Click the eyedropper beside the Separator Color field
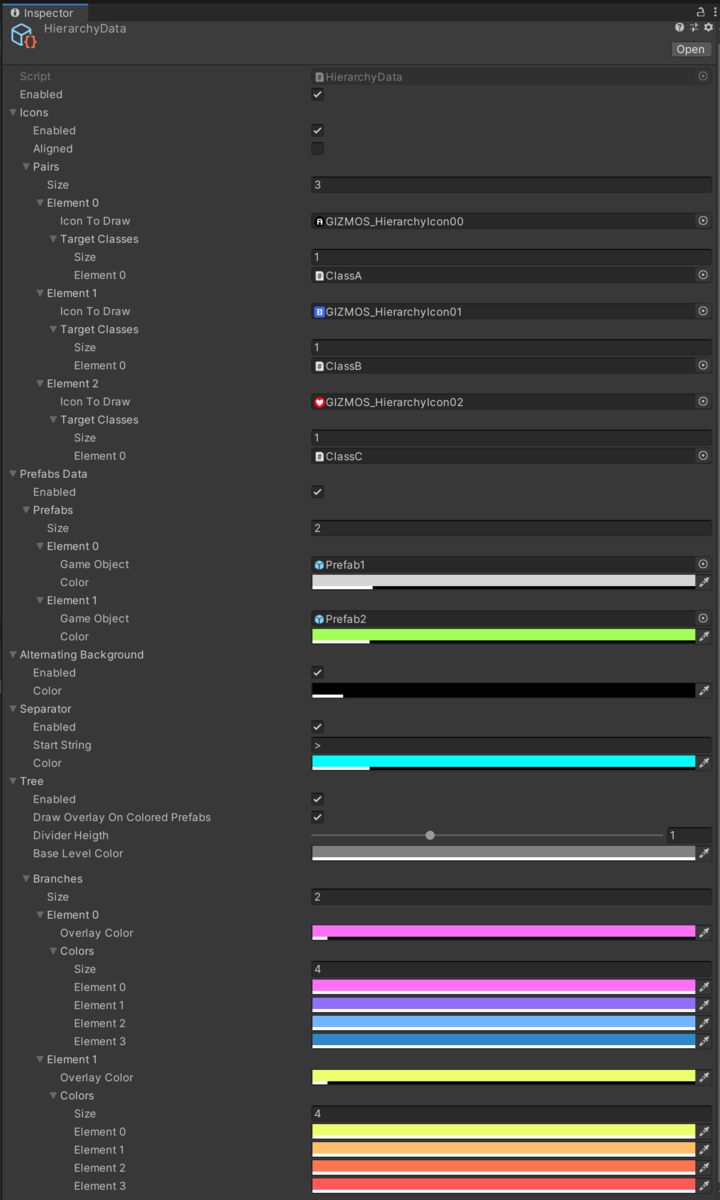Screen dimensions: 720x1200 (x=704, y=763)
